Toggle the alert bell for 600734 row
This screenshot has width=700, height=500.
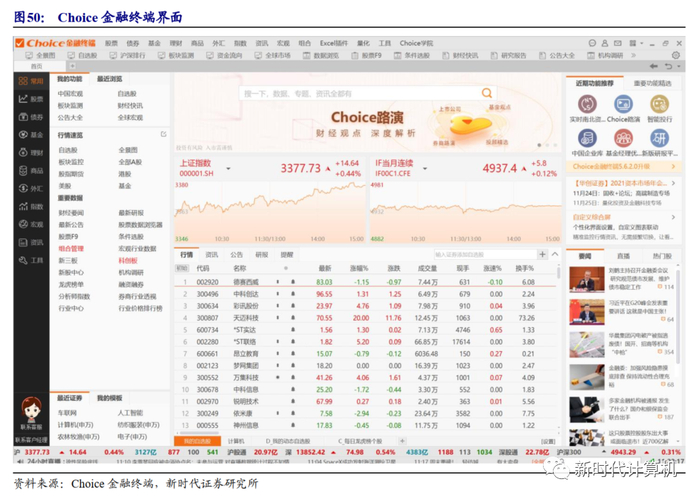pyautogui.click(x=293, y=330)
